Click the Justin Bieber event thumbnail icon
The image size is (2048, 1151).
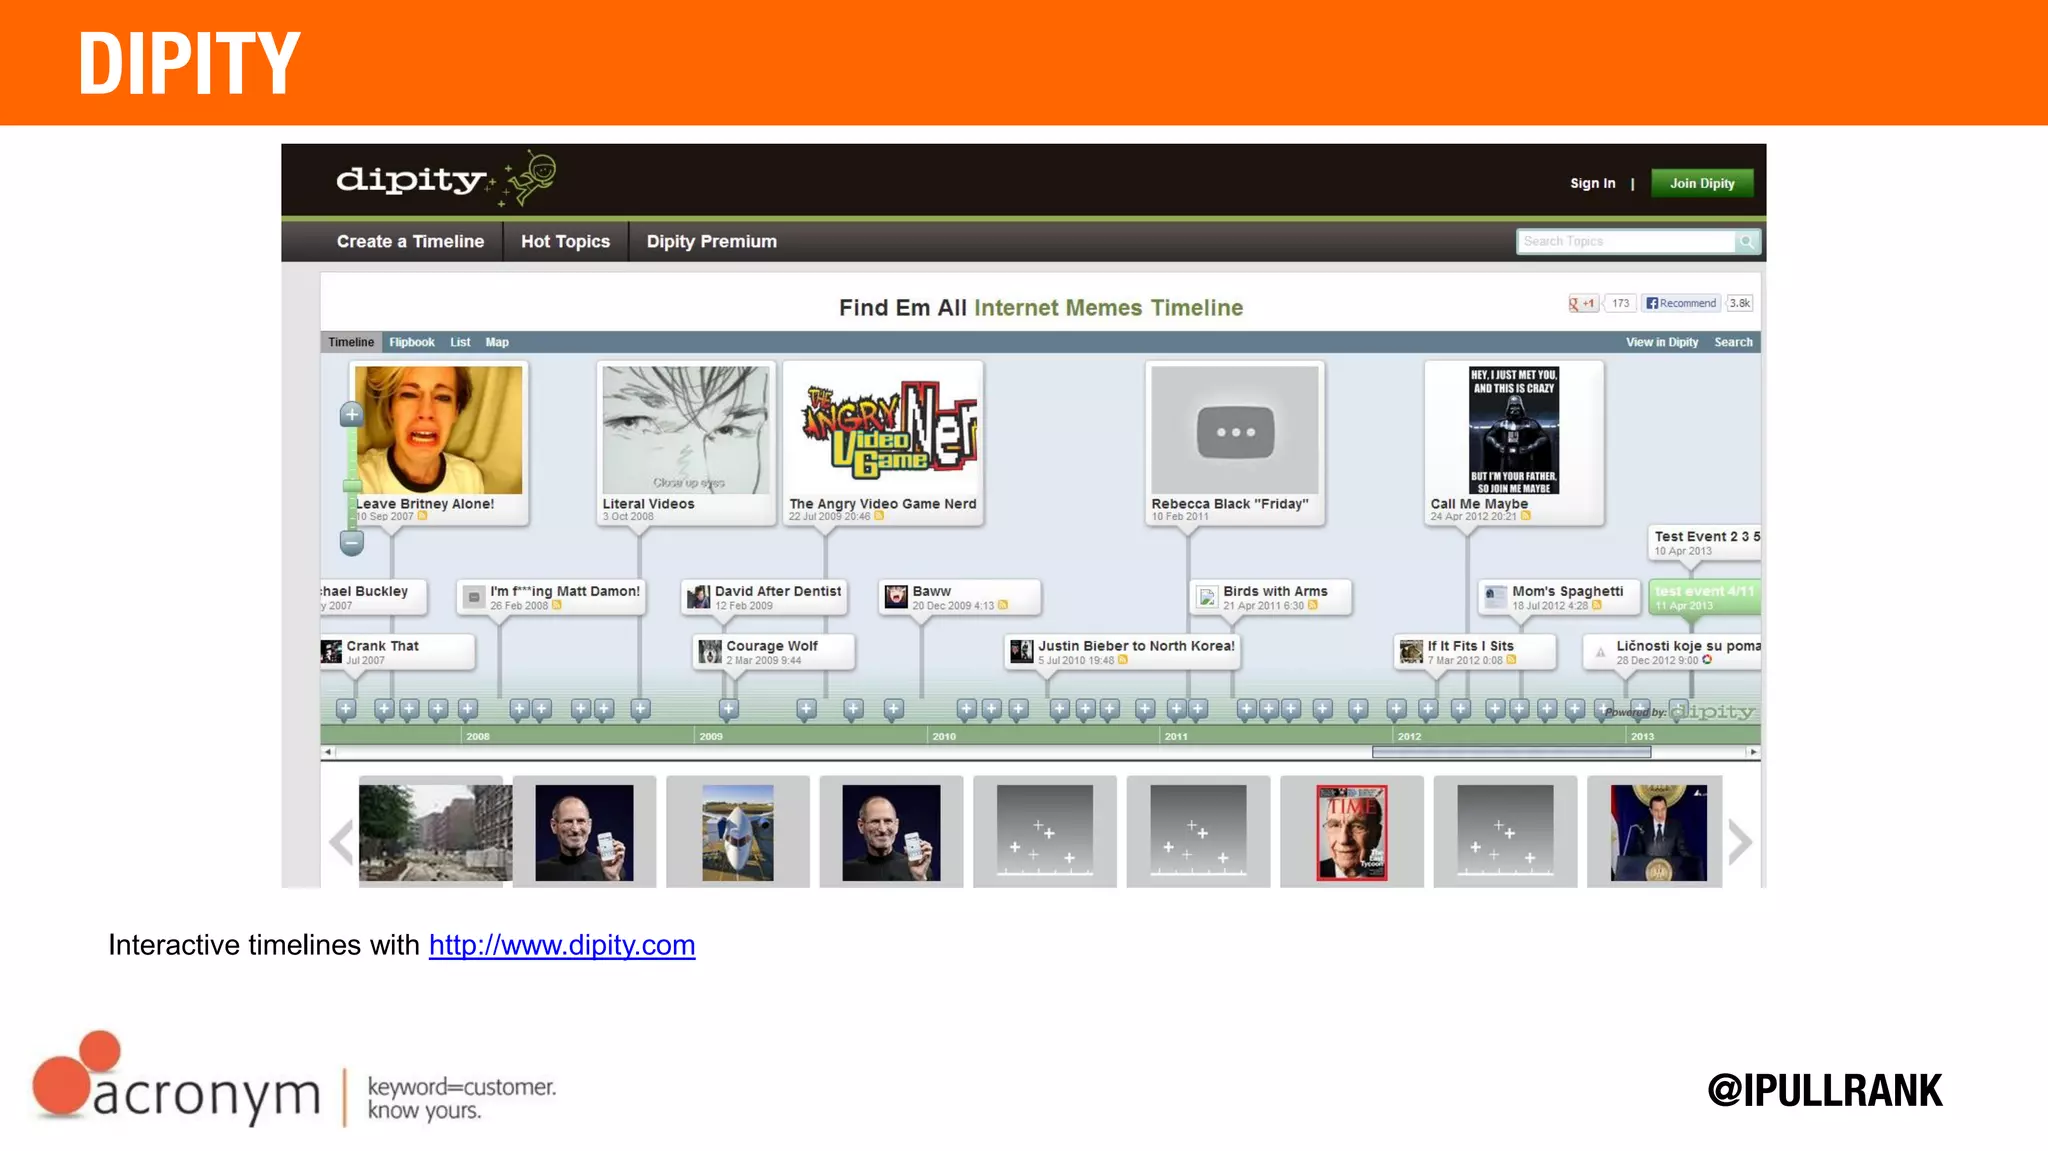point(1021,652)
